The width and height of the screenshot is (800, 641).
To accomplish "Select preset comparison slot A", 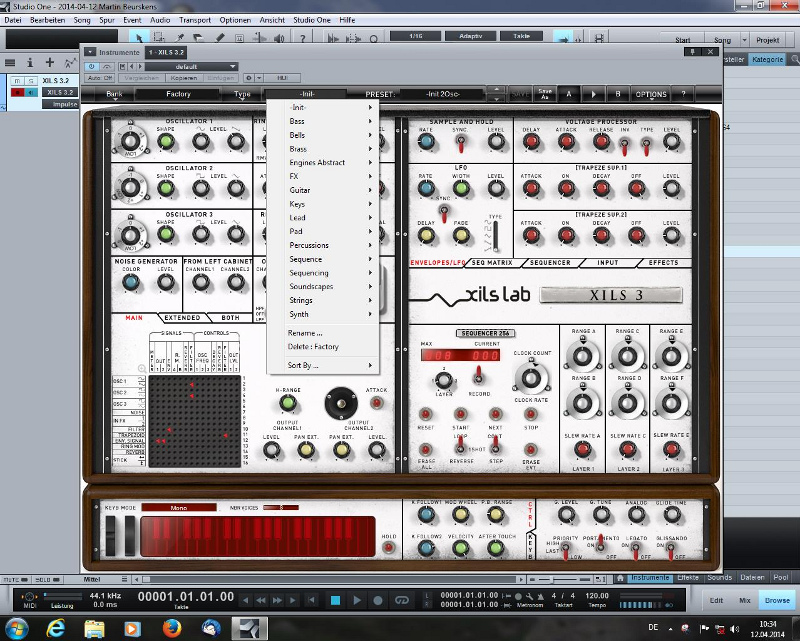I will tap(569, 94).
